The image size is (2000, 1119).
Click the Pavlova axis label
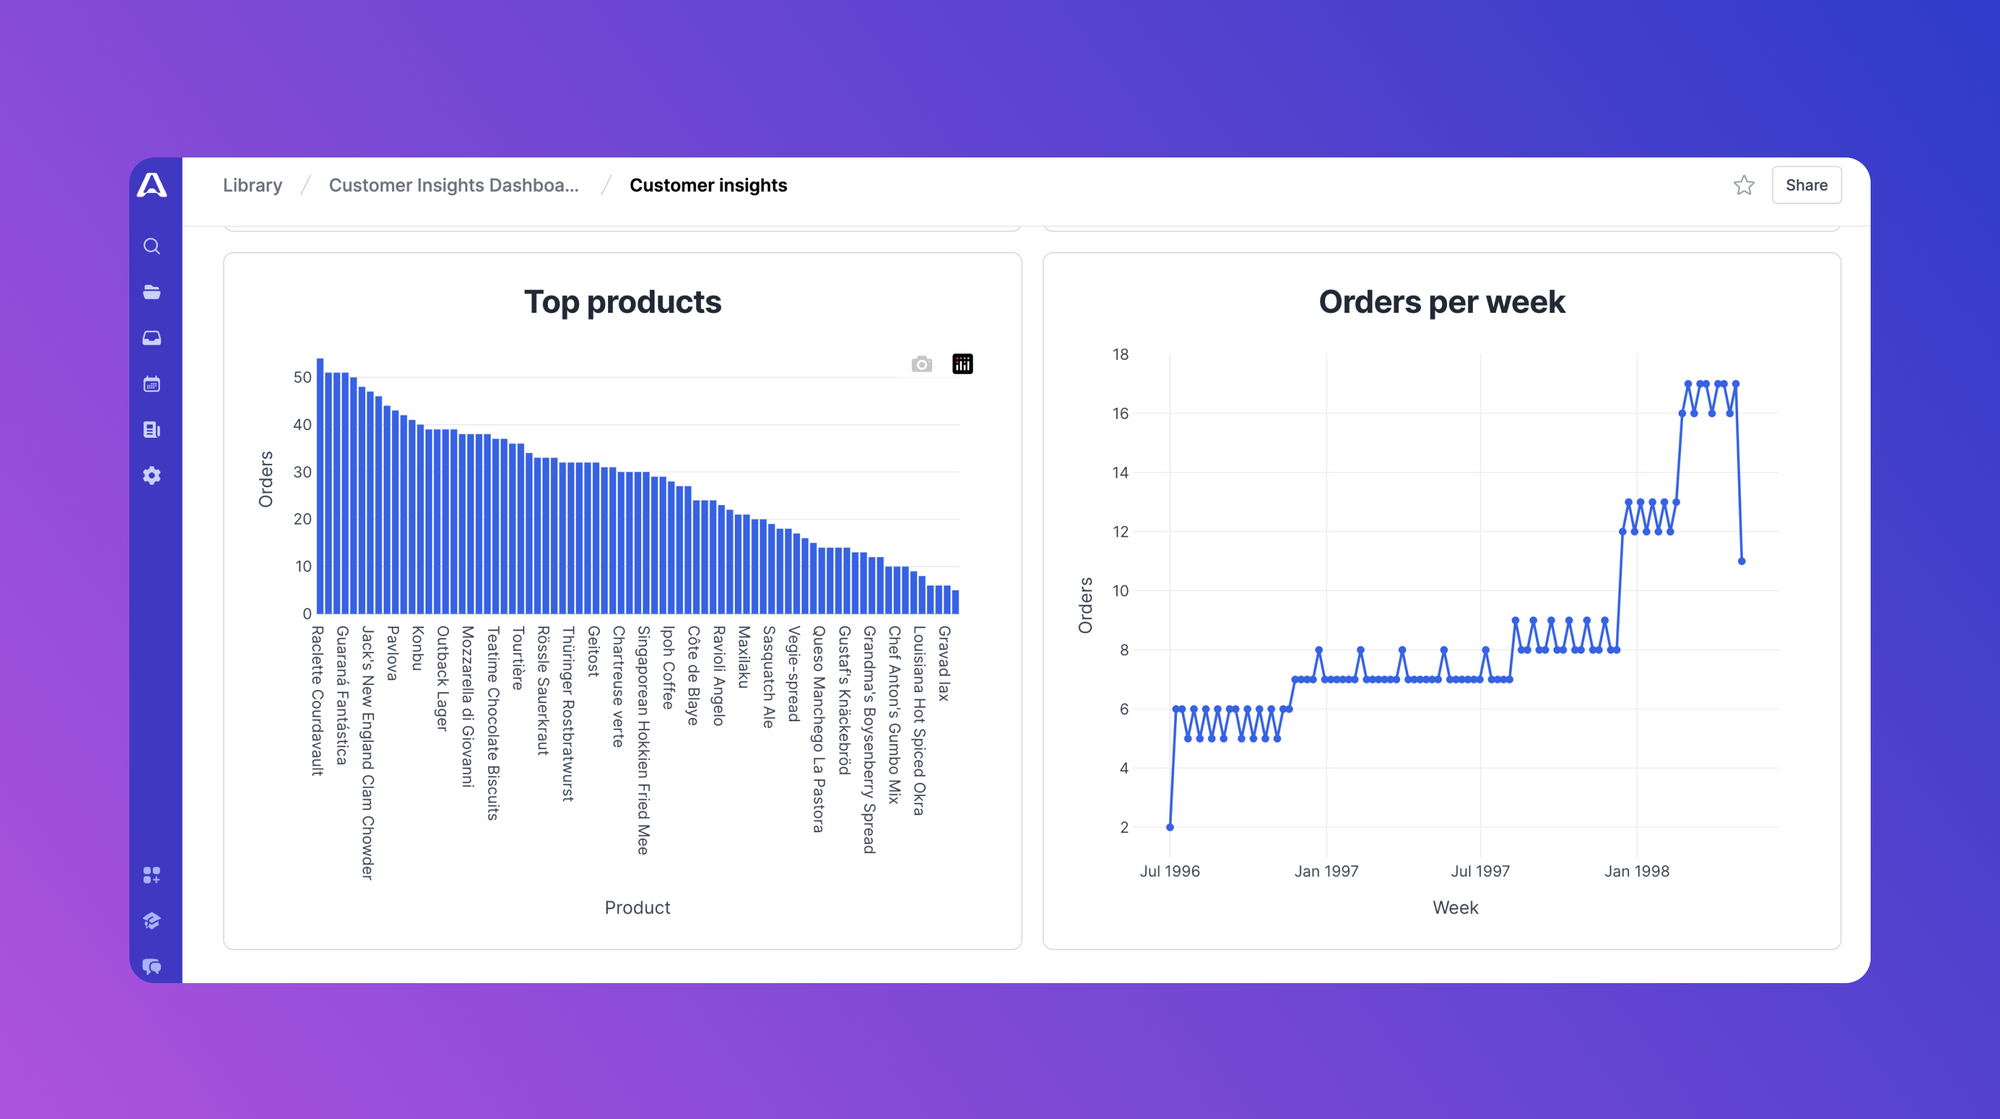[x=392, y=653]
